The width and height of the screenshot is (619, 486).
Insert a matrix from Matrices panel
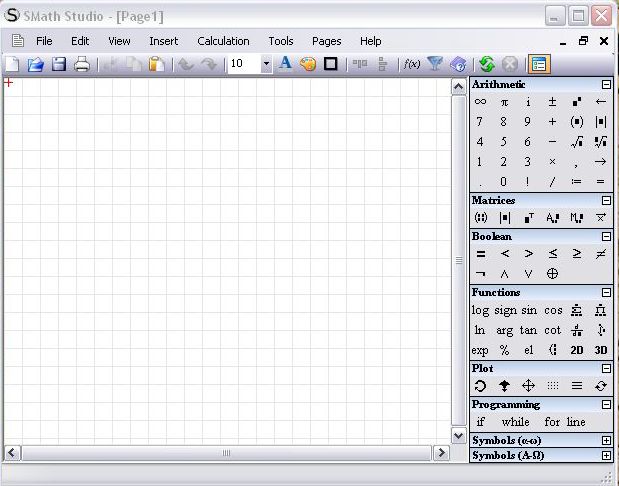coord(480,218)
